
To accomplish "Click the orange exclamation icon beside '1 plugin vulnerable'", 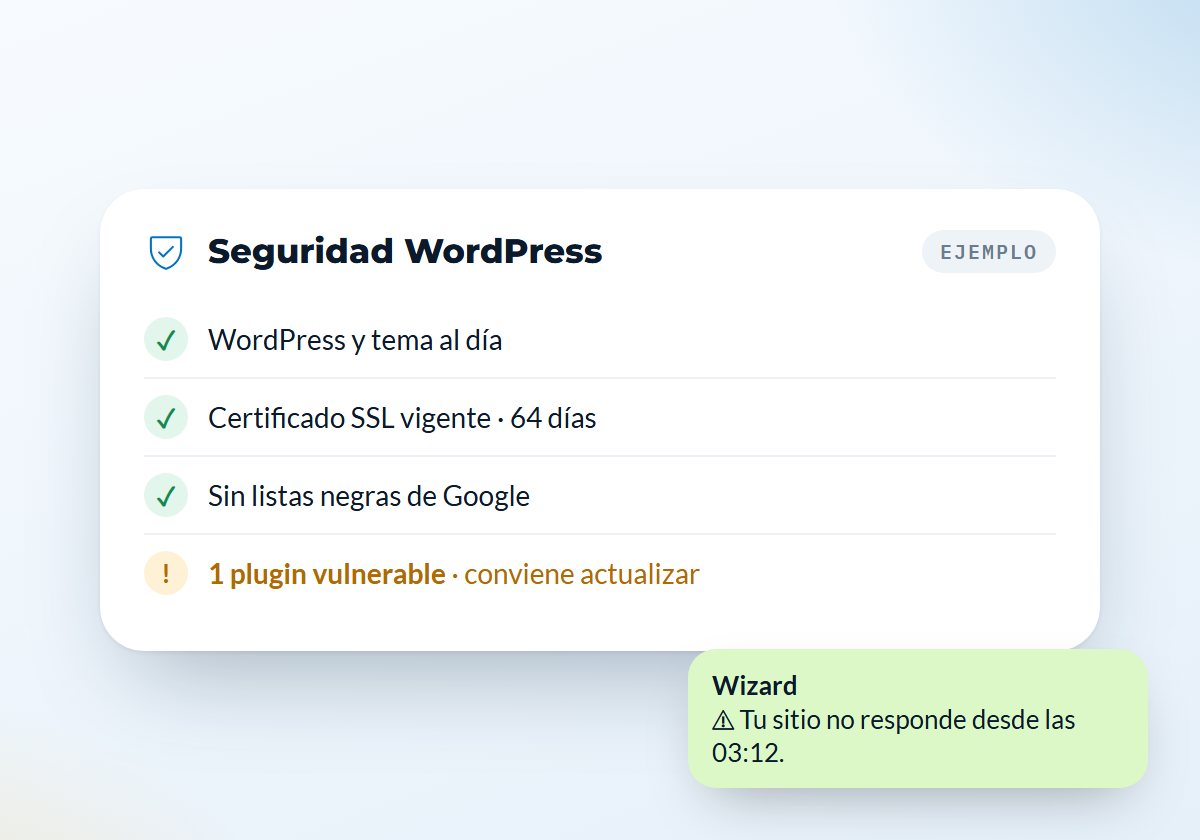I will point(166,574).
